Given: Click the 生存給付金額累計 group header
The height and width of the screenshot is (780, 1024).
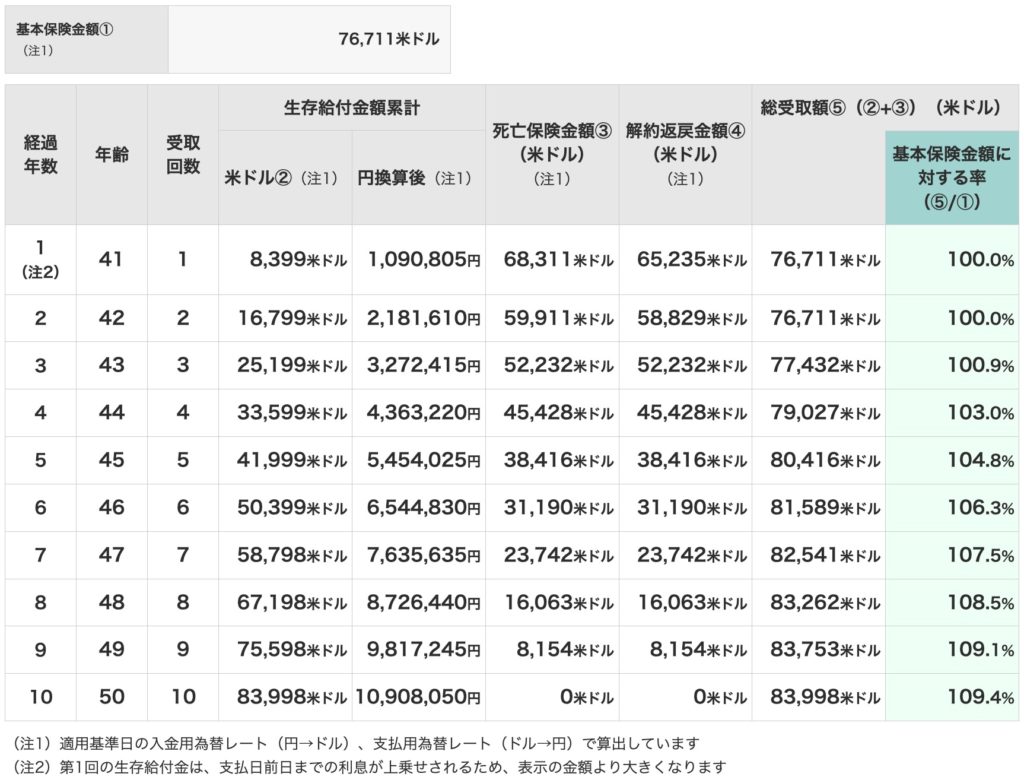Looking at the screenshot, I should click(351, 108).
